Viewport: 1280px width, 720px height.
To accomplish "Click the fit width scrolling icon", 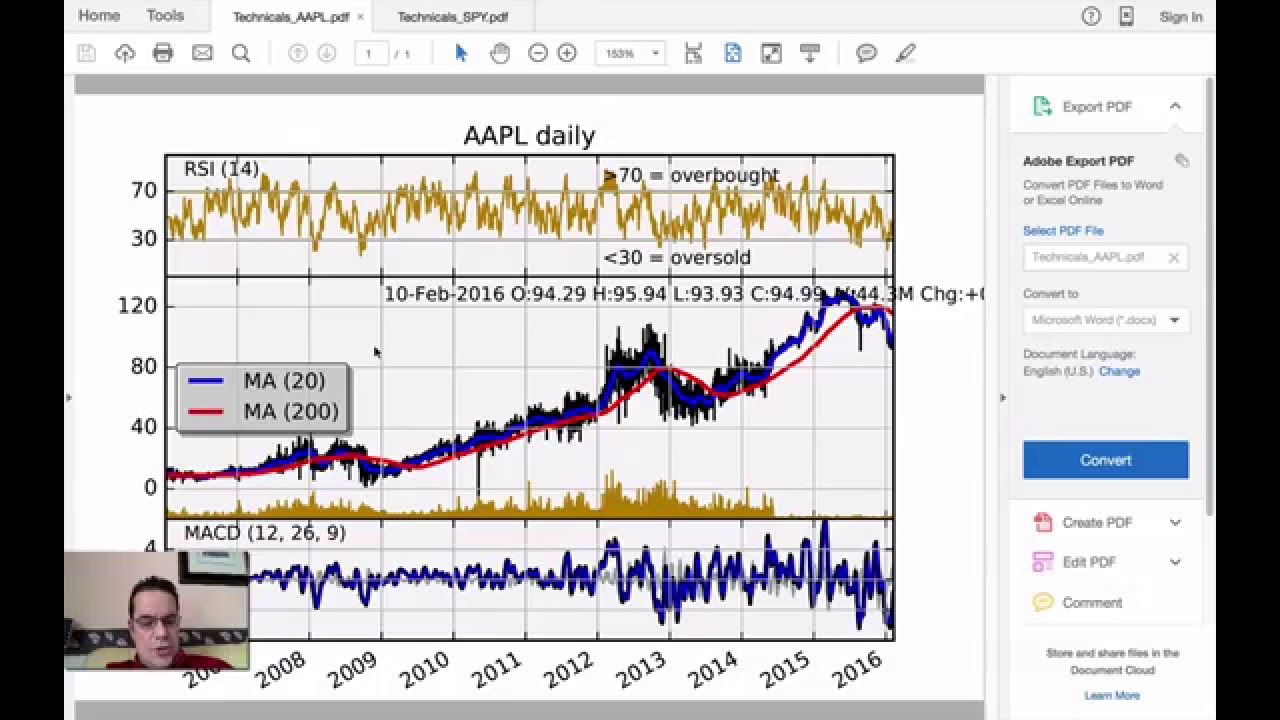I will [x=693, y=53].
